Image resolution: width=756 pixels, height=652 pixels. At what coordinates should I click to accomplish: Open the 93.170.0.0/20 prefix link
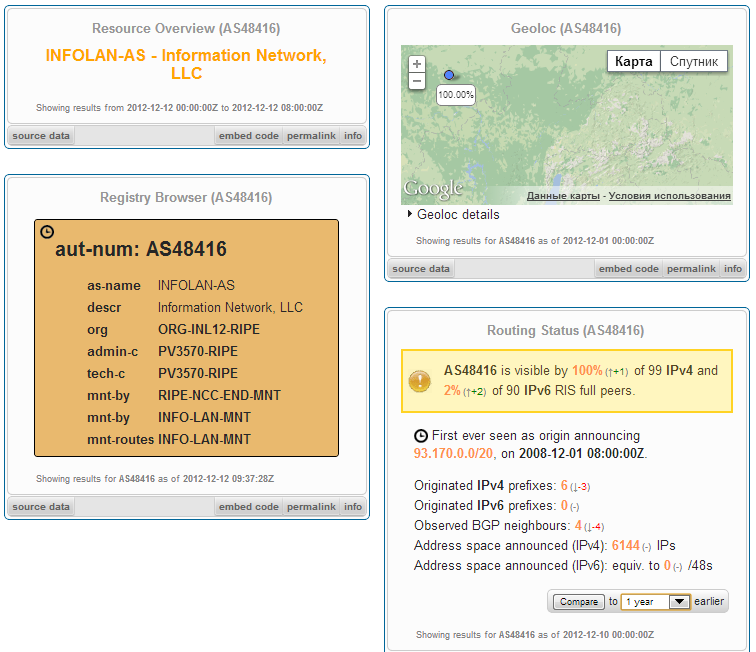453,453
